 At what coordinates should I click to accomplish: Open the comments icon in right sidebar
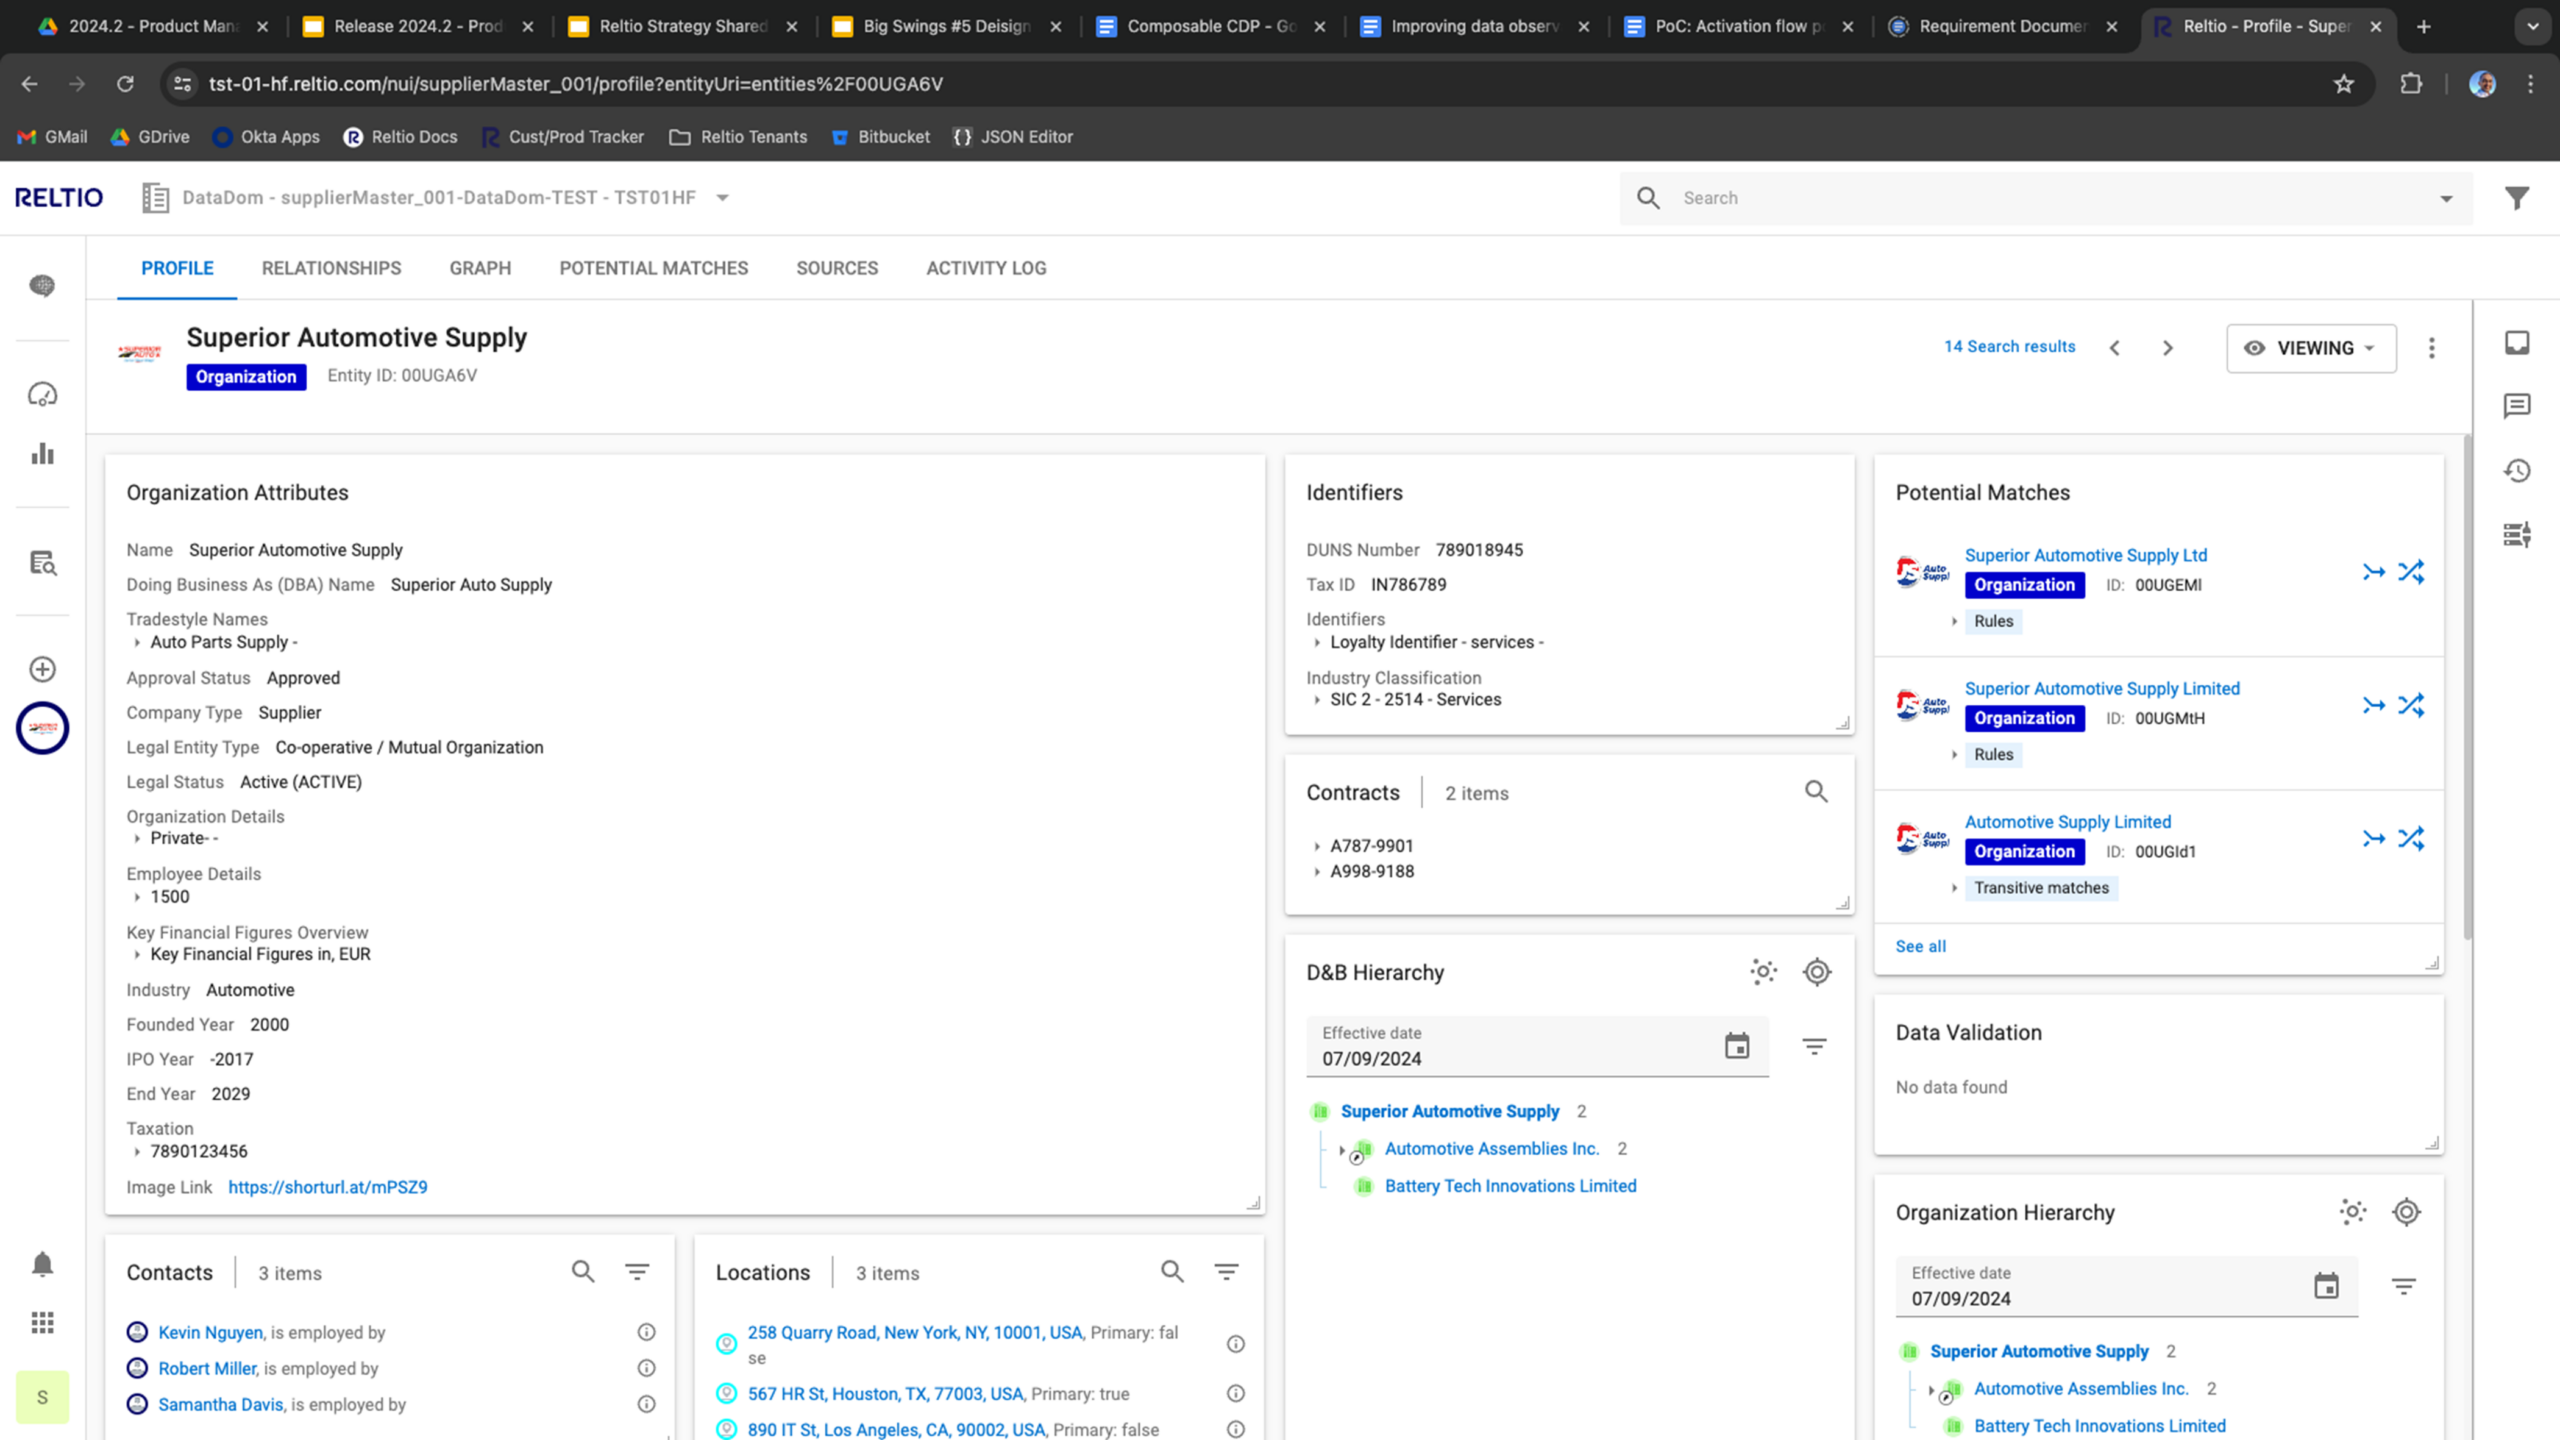tap(2516, 405)
